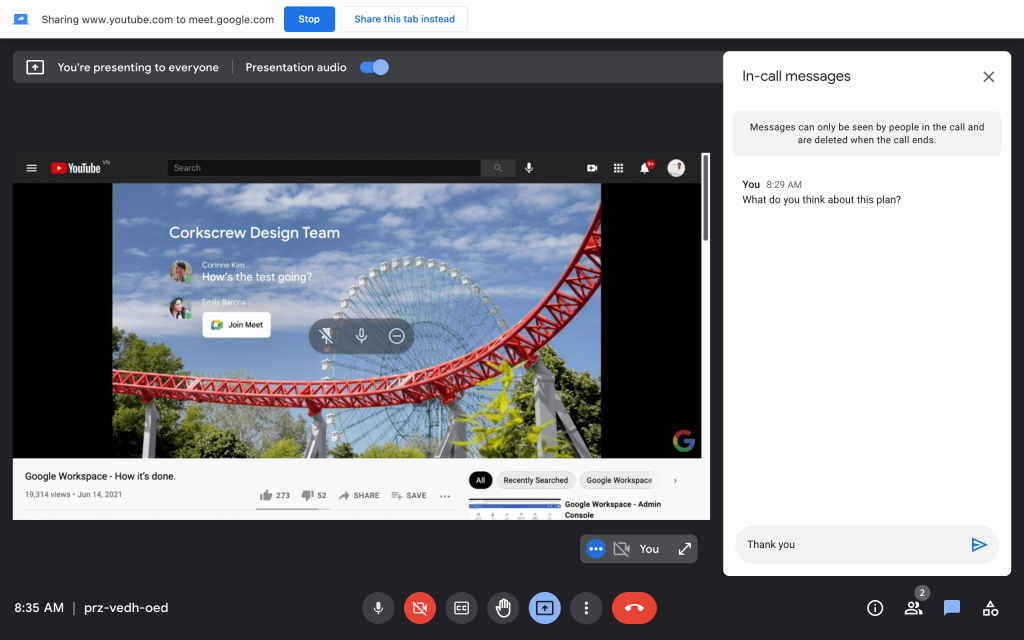Open the YouTube apps grid
The image size is (1024, 640).
[x=618, y=168]
